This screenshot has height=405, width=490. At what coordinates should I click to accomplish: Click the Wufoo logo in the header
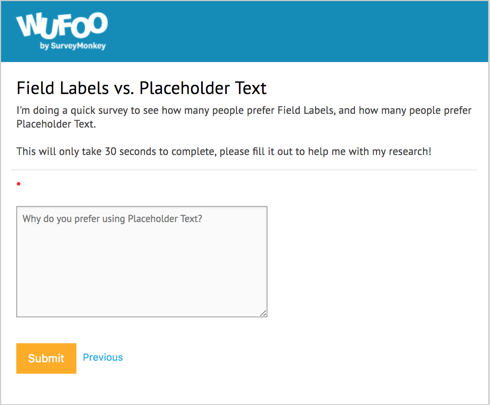(62, 31)
